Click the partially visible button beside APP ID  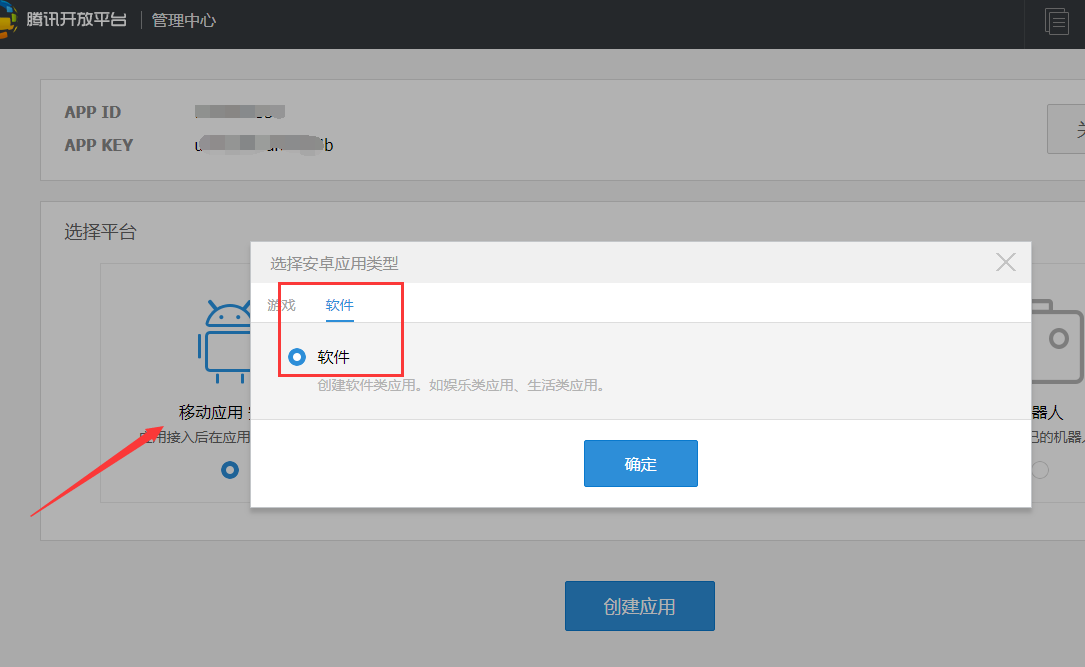click(x=1066, y=129)
